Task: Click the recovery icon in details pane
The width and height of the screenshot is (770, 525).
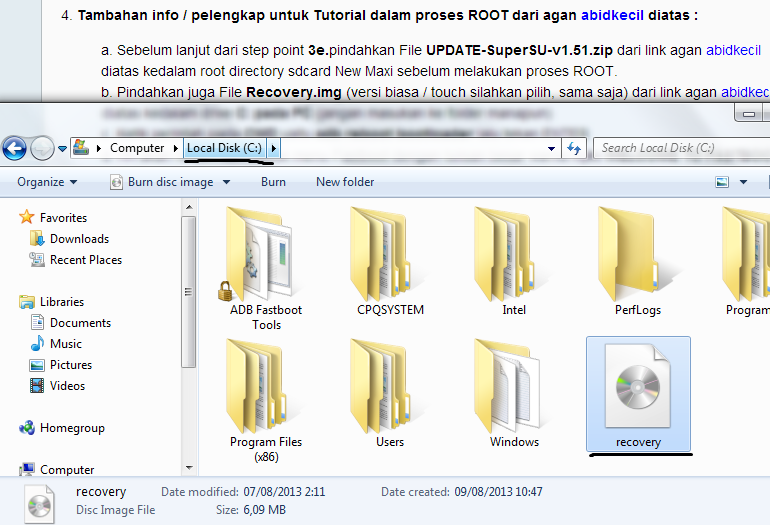Action: [39, 504]
